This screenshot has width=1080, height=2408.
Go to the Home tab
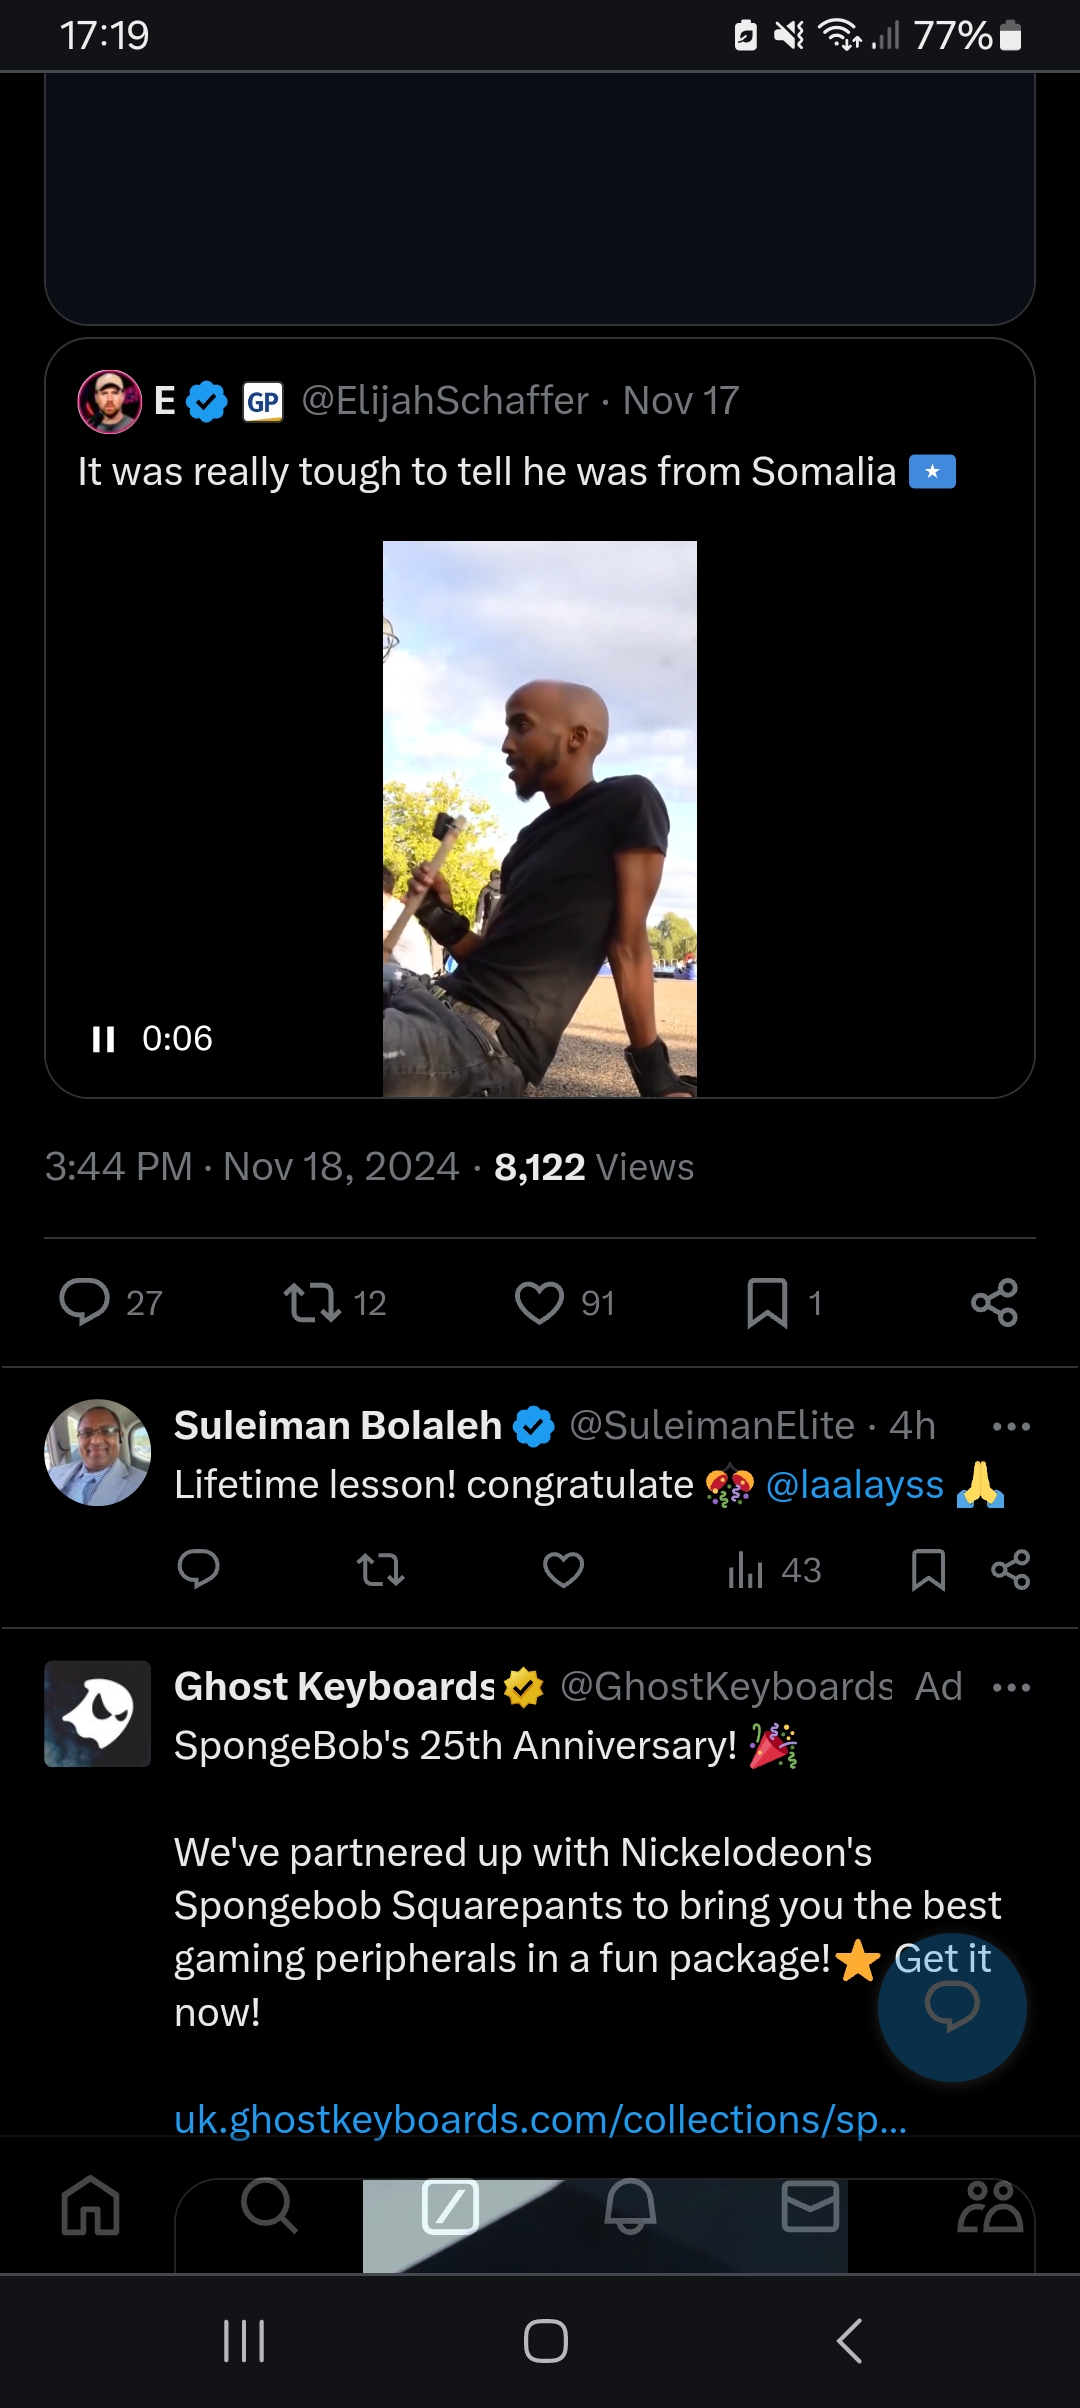(x=90, y=2205)
